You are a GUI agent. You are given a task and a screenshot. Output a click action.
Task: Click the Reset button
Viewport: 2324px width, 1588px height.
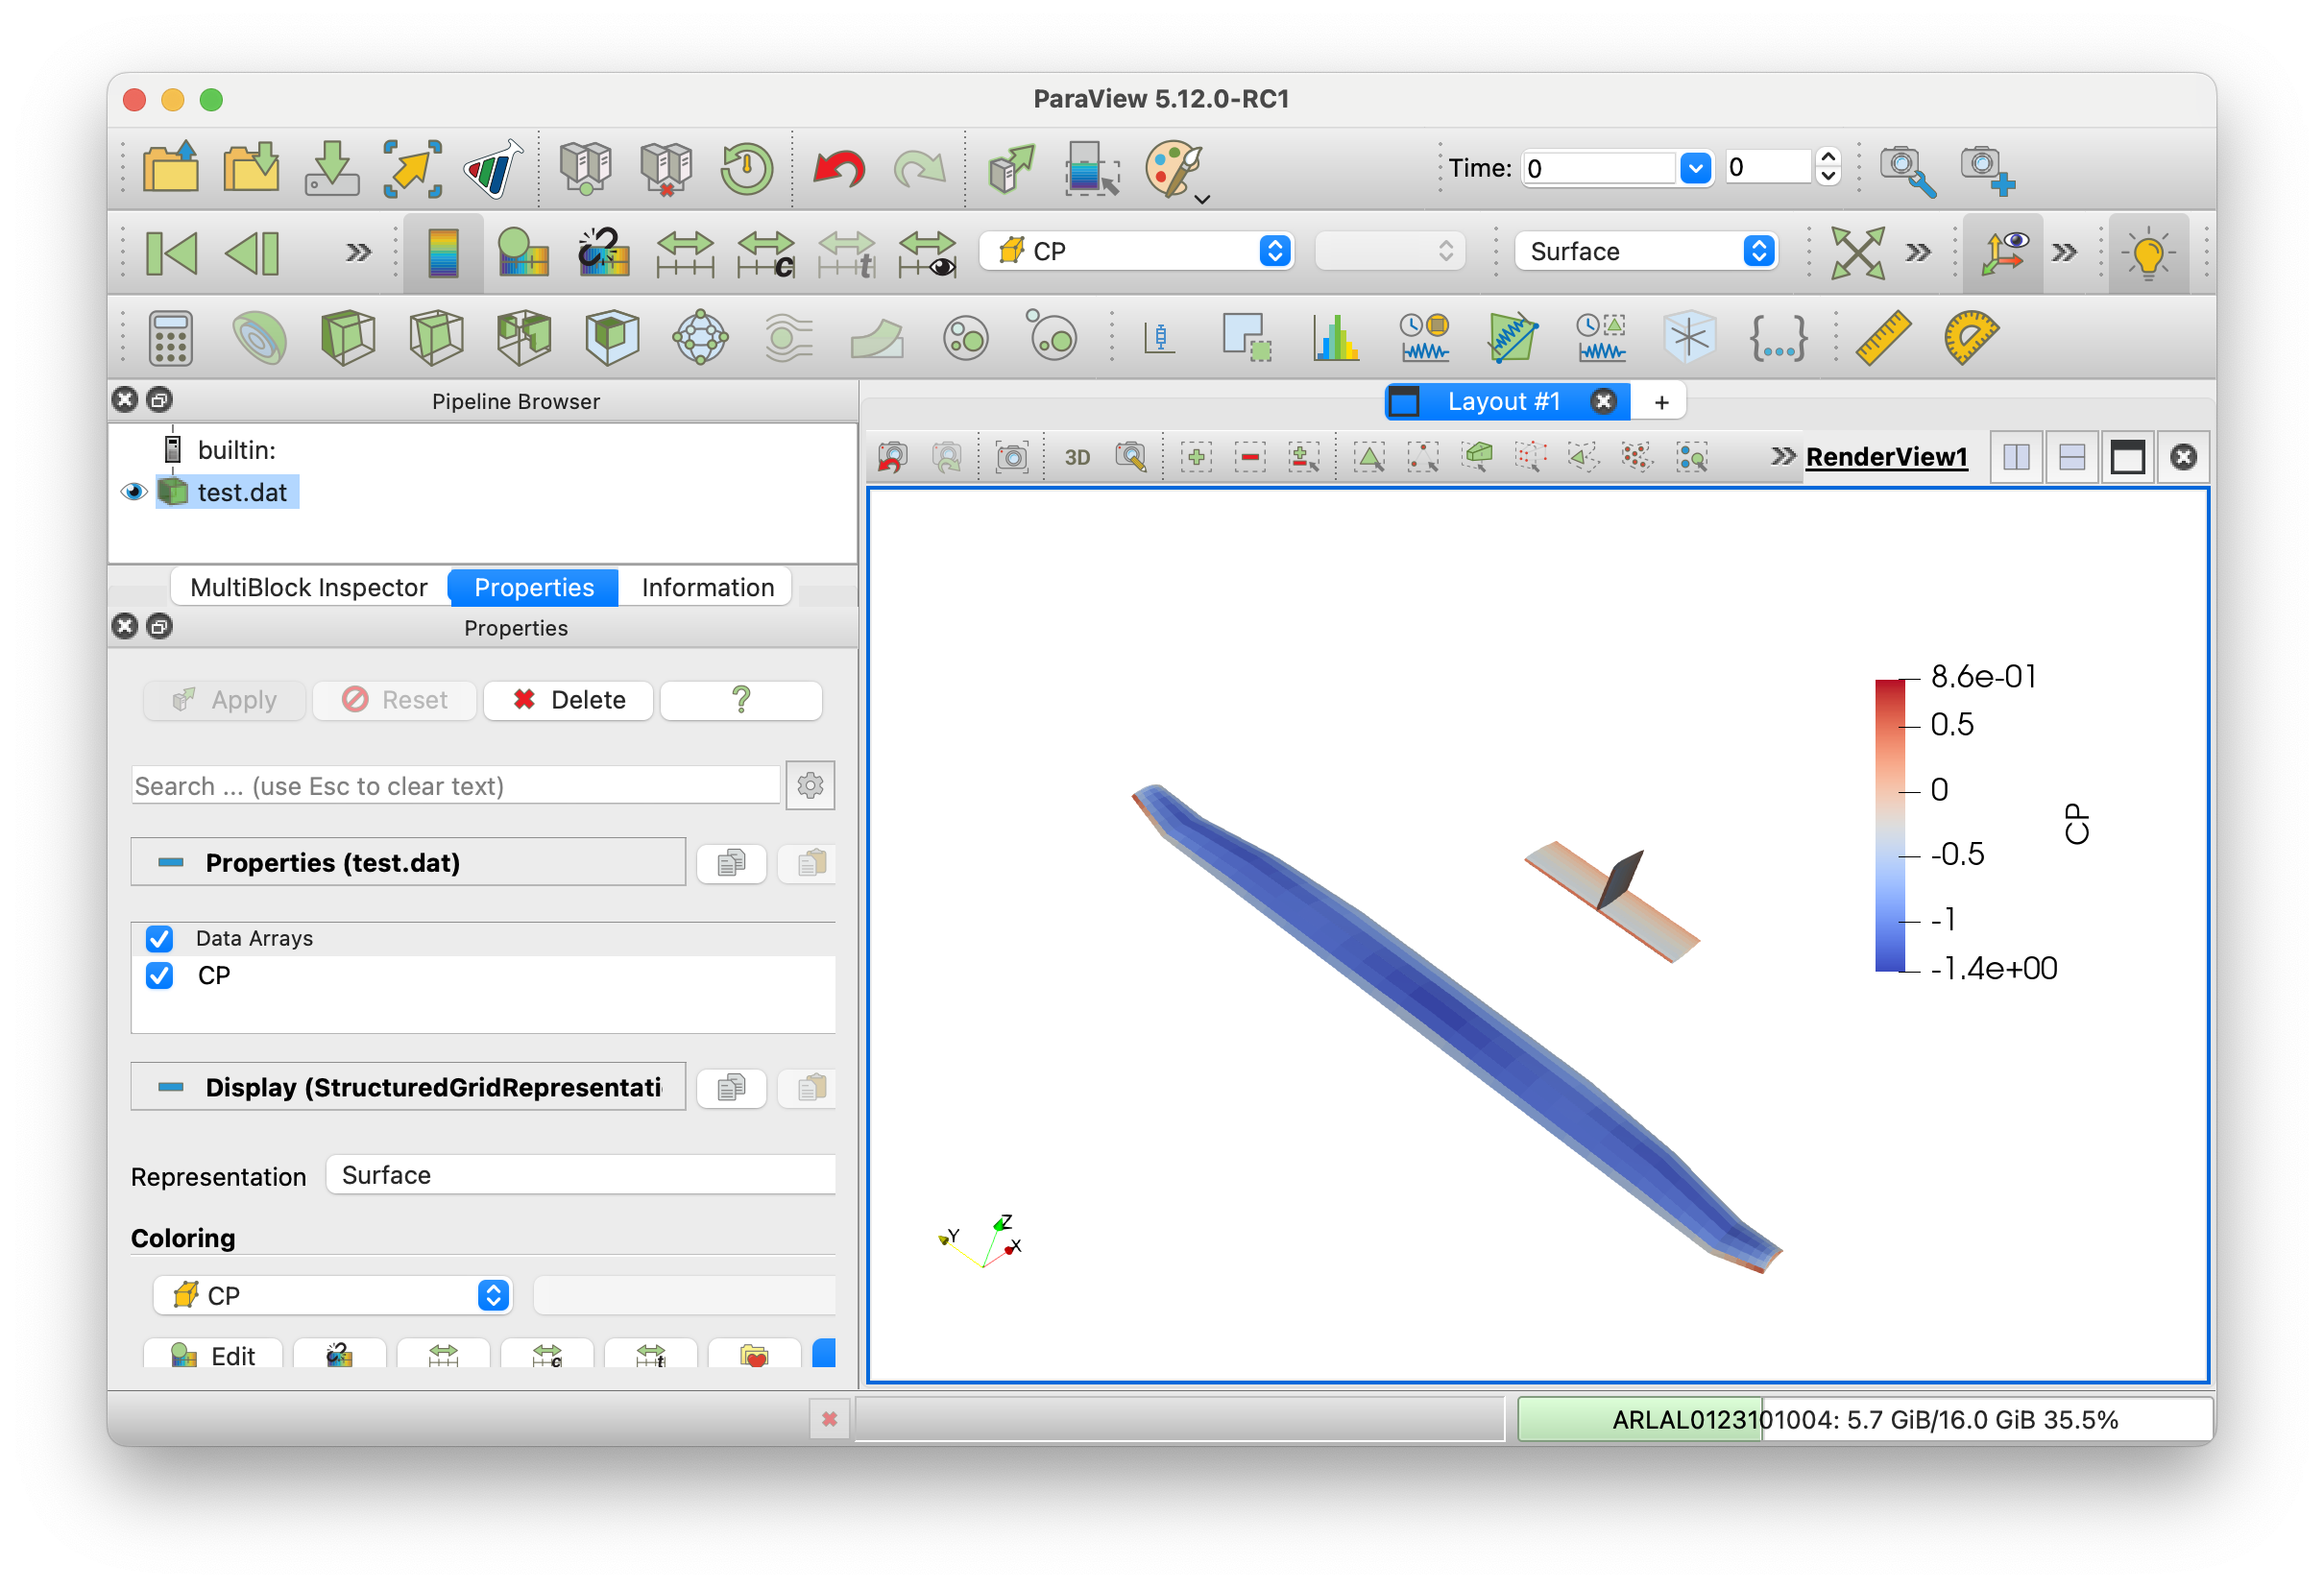tap(394, 700)
